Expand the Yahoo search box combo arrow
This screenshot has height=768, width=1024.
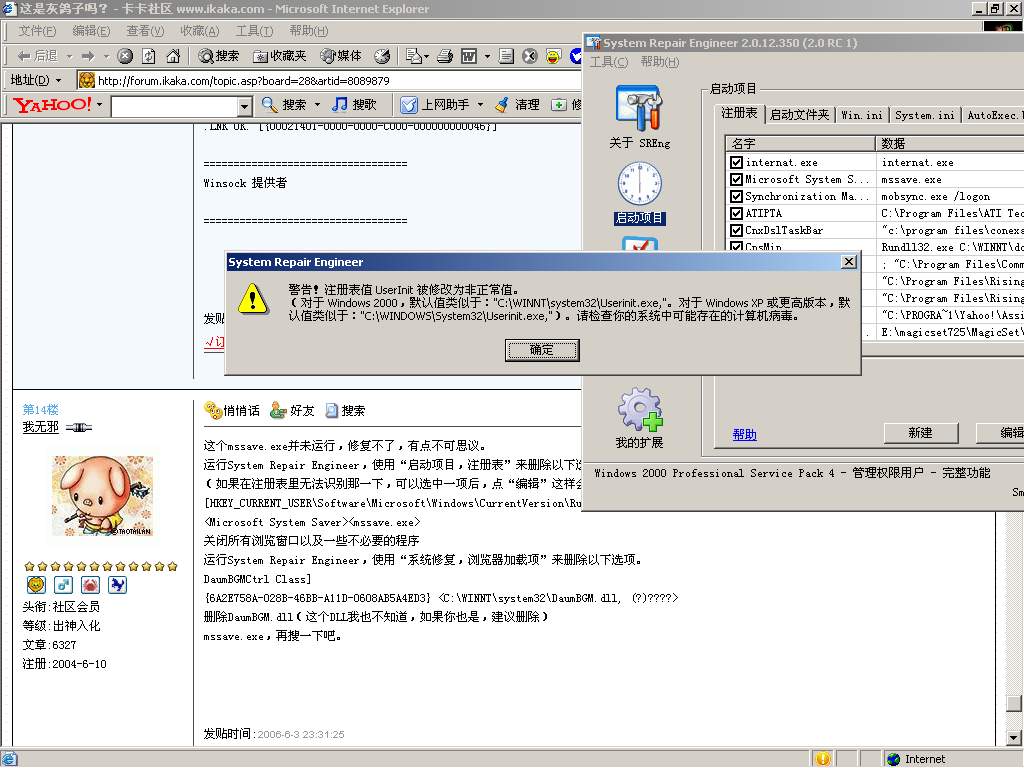[x=244, y=106]
